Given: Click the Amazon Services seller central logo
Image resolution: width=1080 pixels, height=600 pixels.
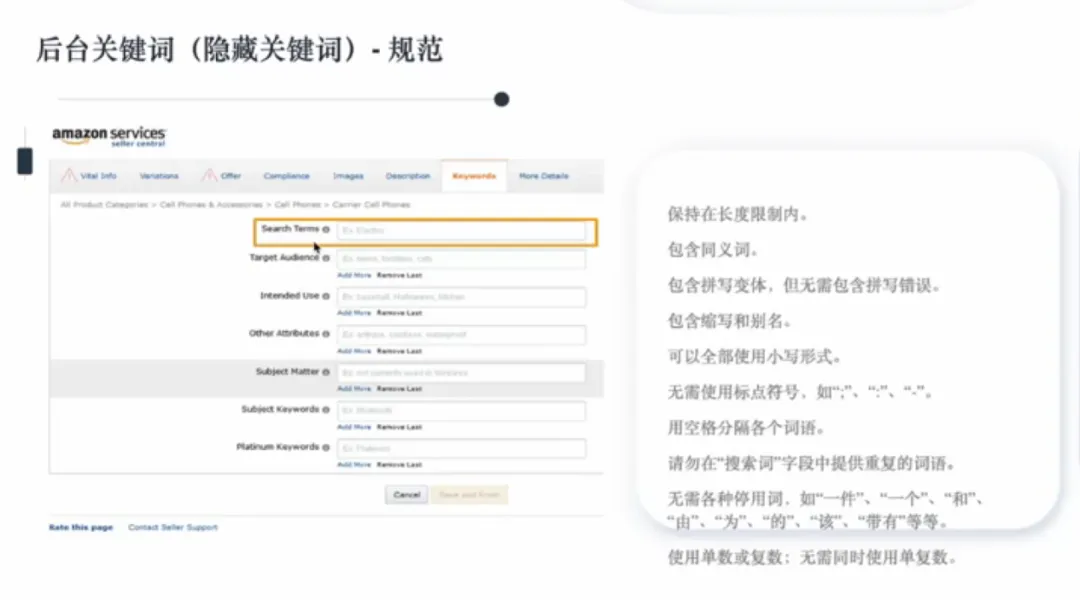Looking at the screenshot, I should [109, 136].
